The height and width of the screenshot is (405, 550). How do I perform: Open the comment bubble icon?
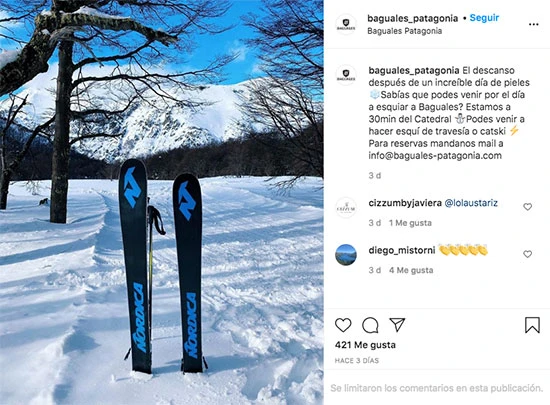[370, 325]
